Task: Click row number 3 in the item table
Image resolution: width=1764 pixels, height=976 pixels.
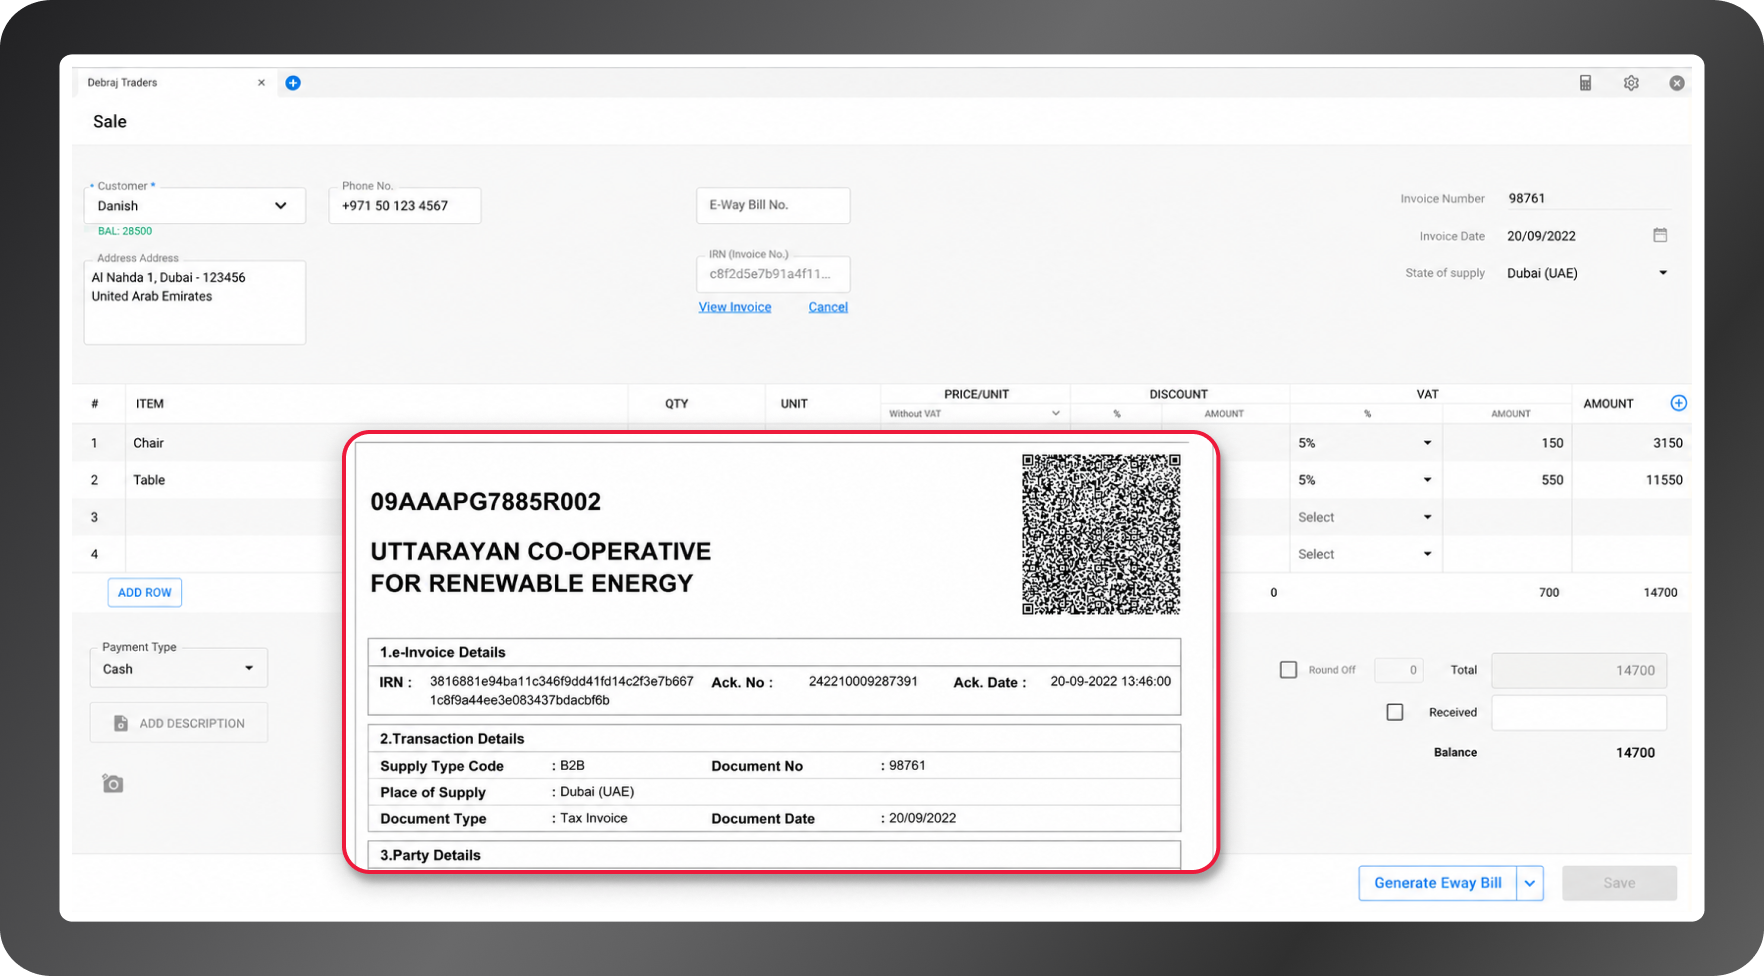Action: tap(95, 517)
